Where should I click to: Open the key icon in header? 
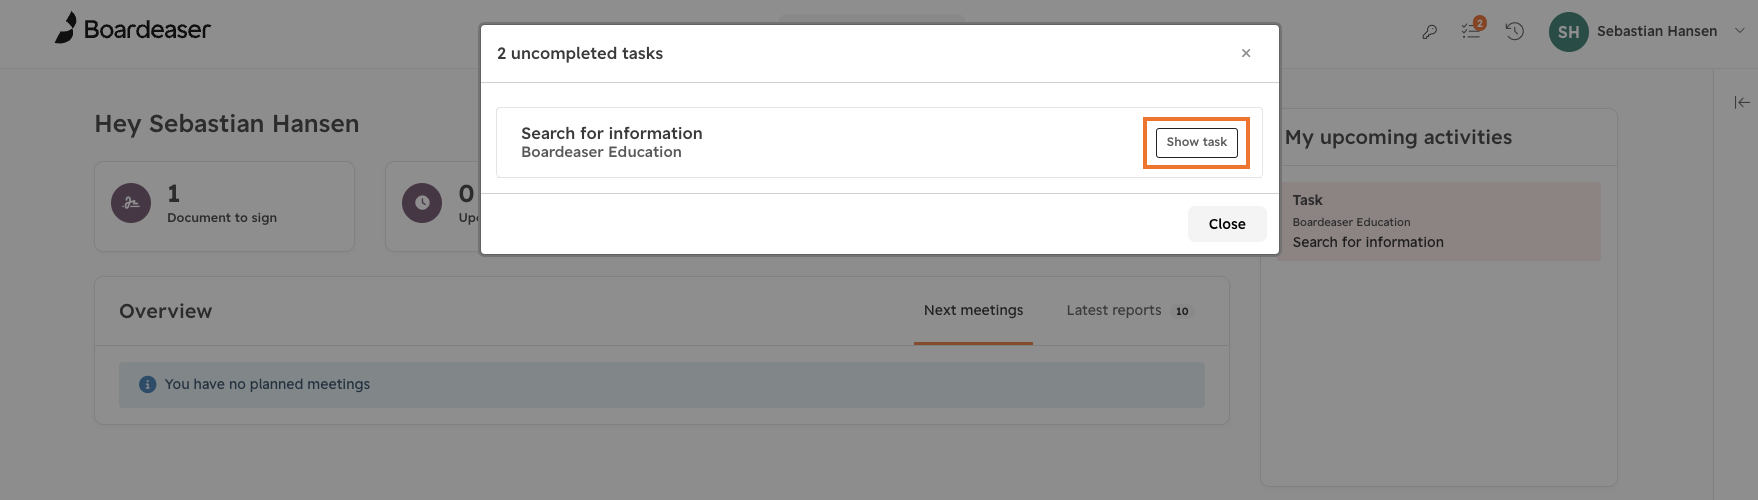click(x=1429, y=32)
